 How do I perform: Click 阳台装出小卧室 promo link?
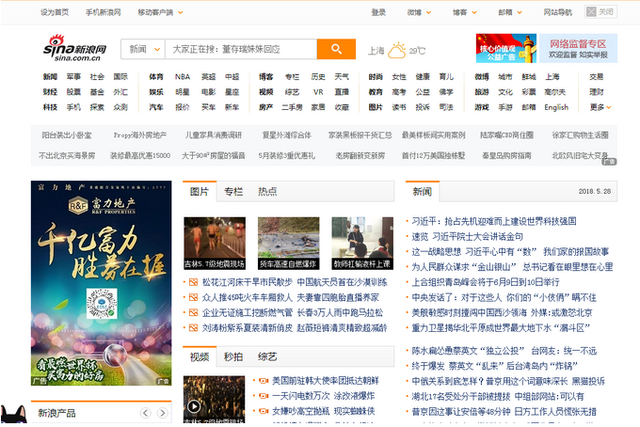tap(67, 135)
